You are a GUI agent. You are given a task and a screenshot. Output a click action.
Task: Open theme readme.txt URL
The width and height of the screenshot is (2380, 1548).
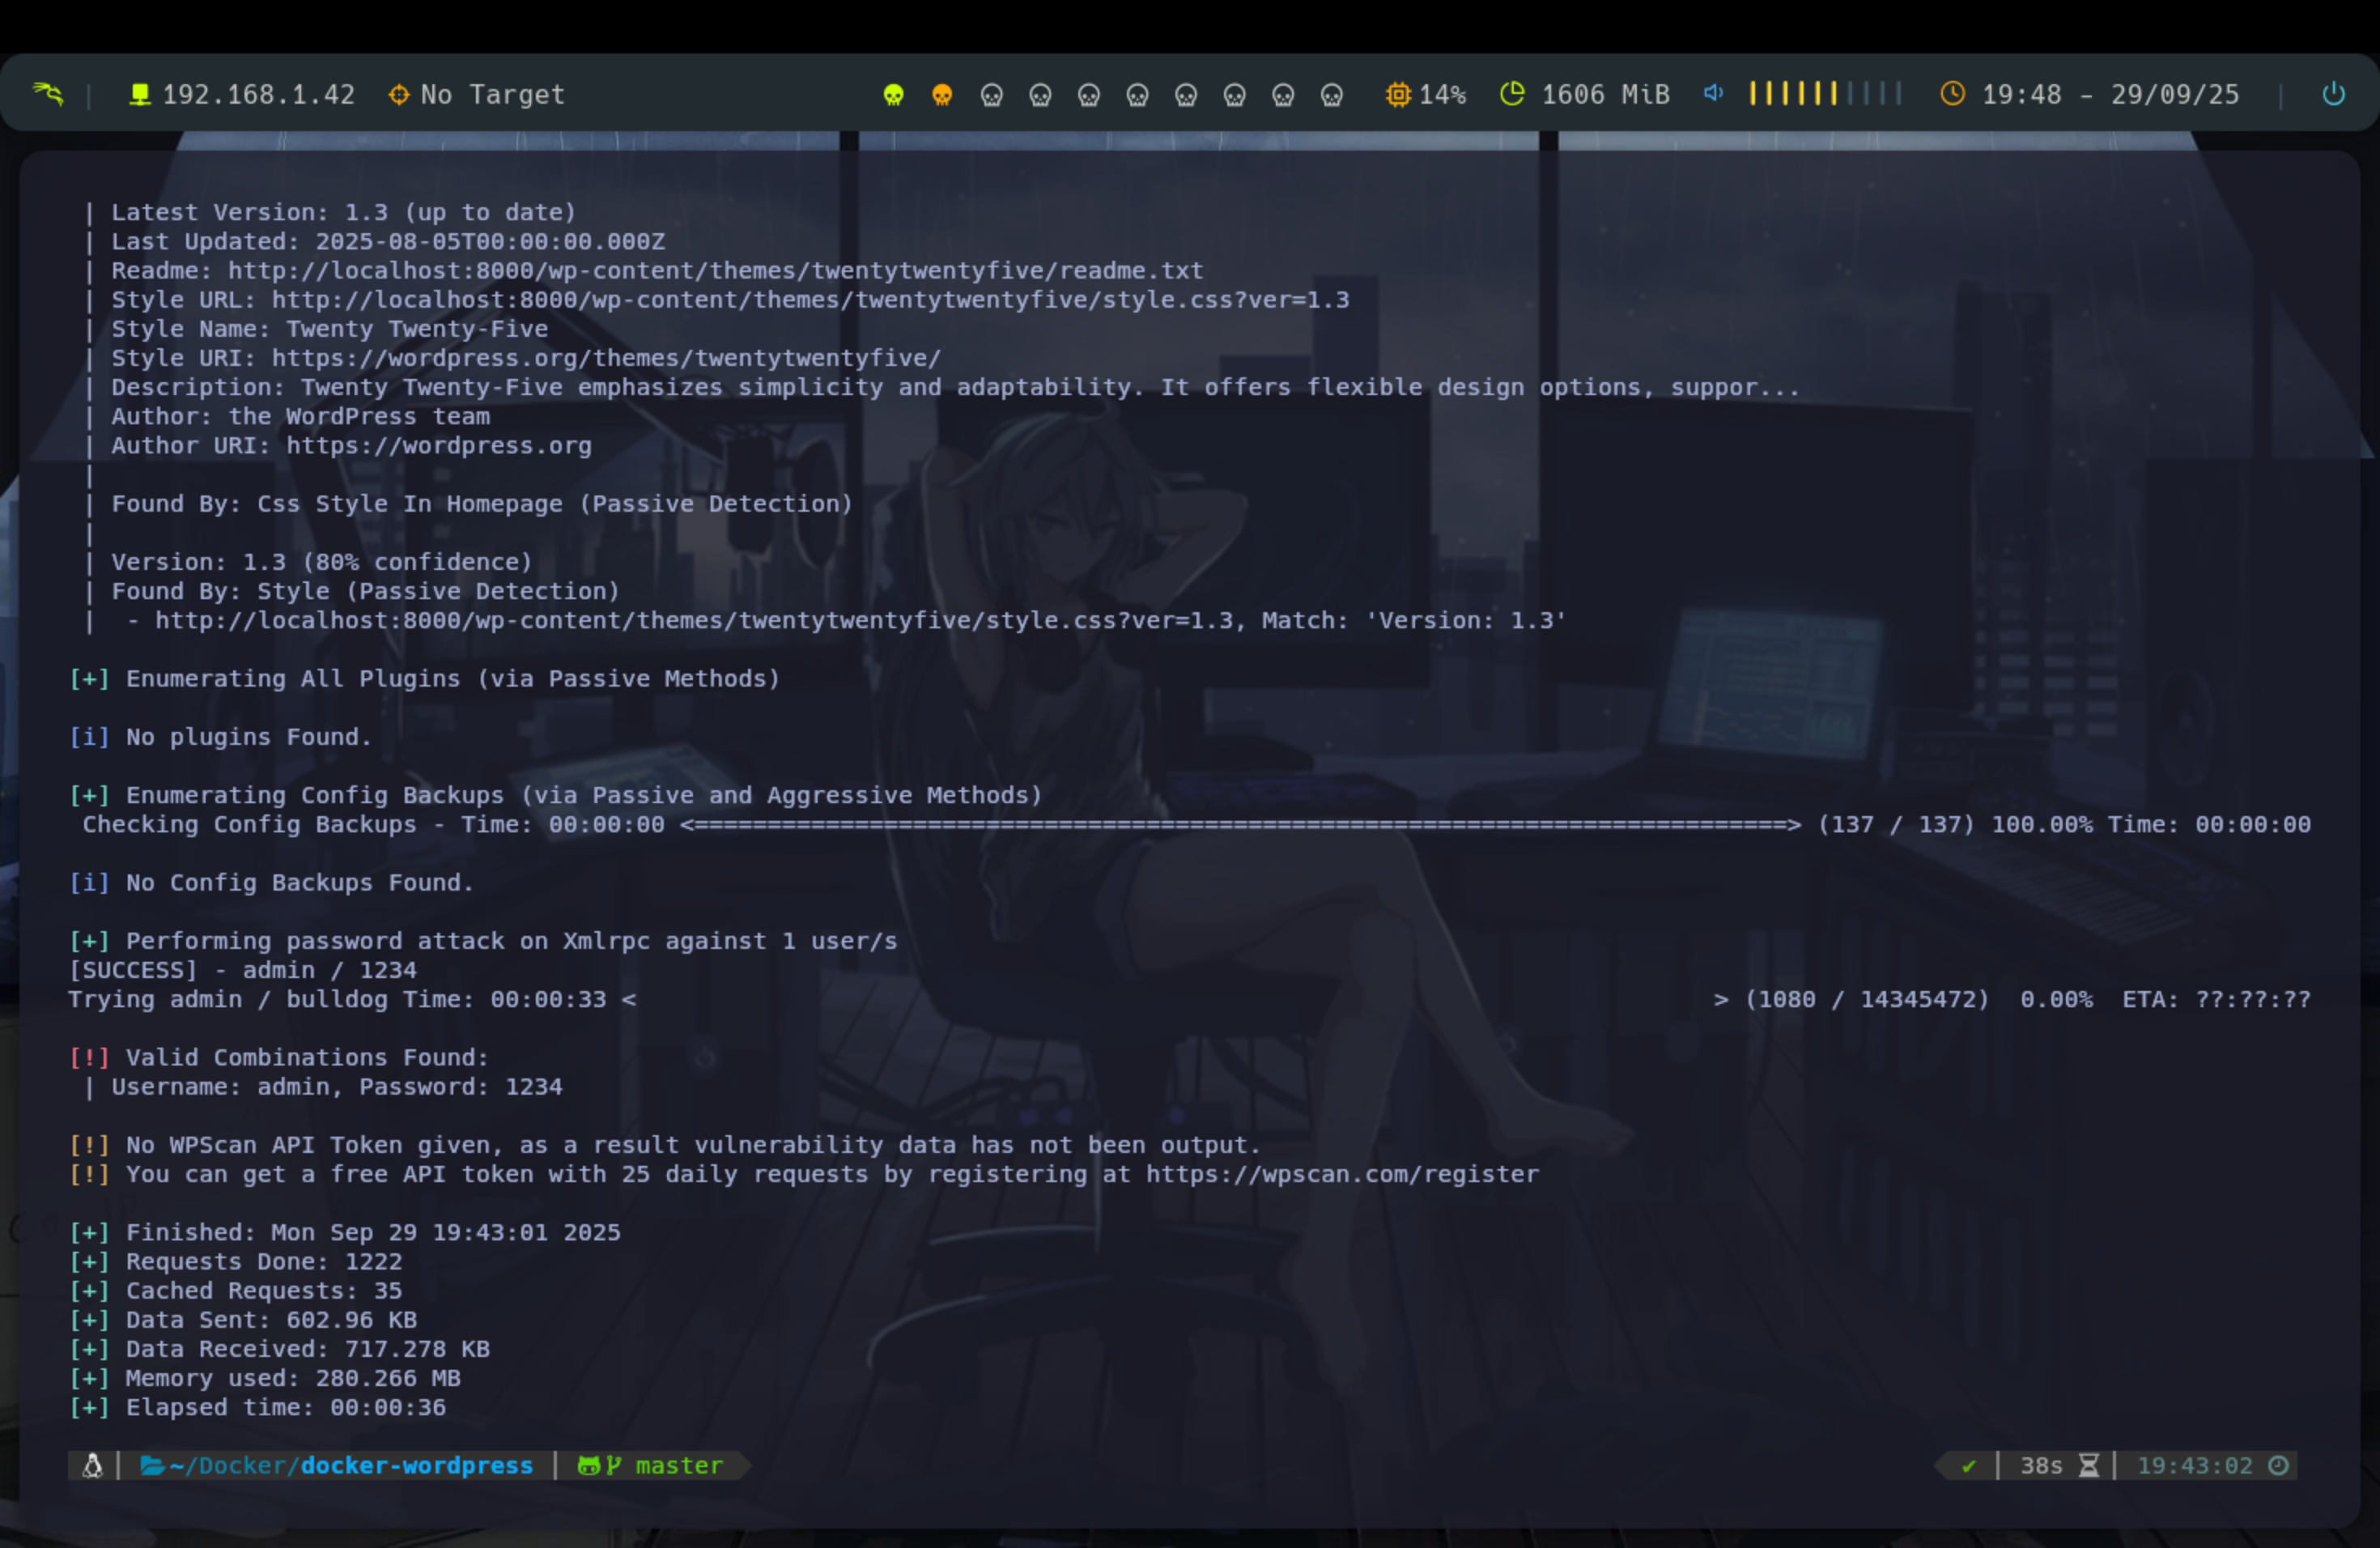tap(715, 271)
